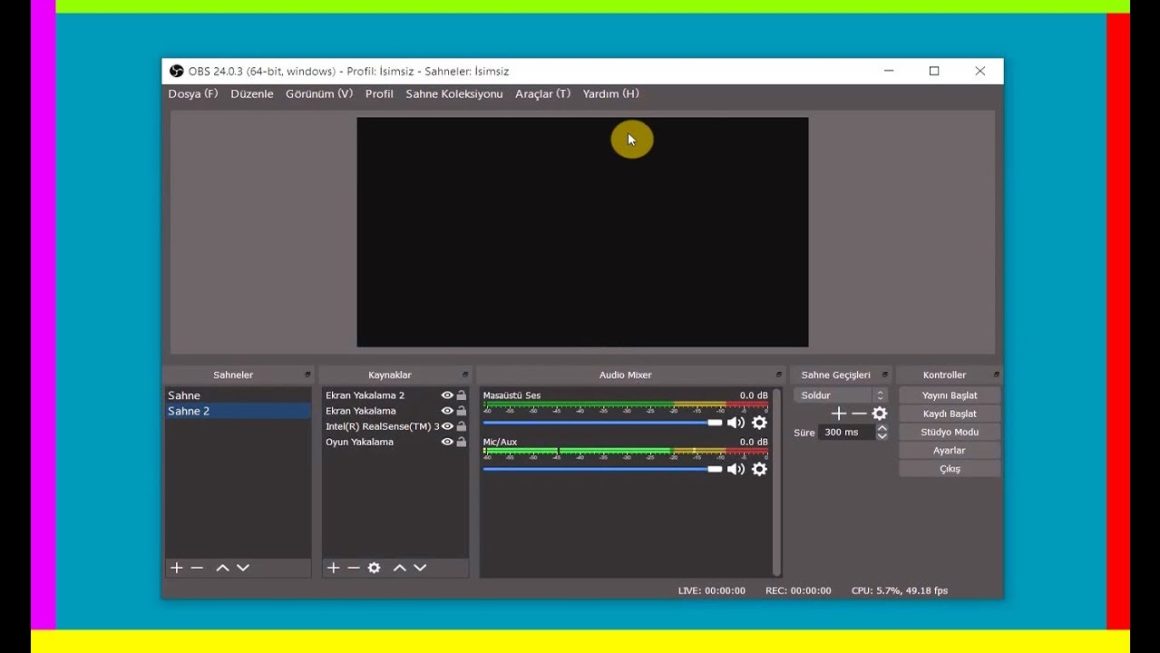Toggle visibility of Ekran Yakalama source
The image size is (1160, 653).
(x=447, y=411)
